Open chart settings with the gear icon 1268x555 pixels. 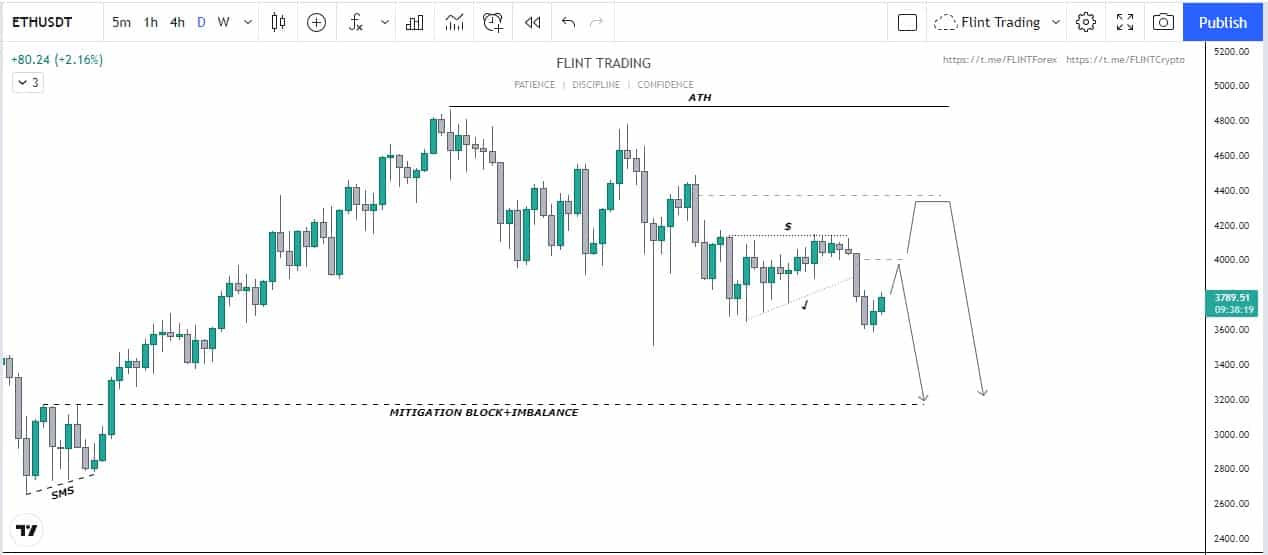point(1086,22)
